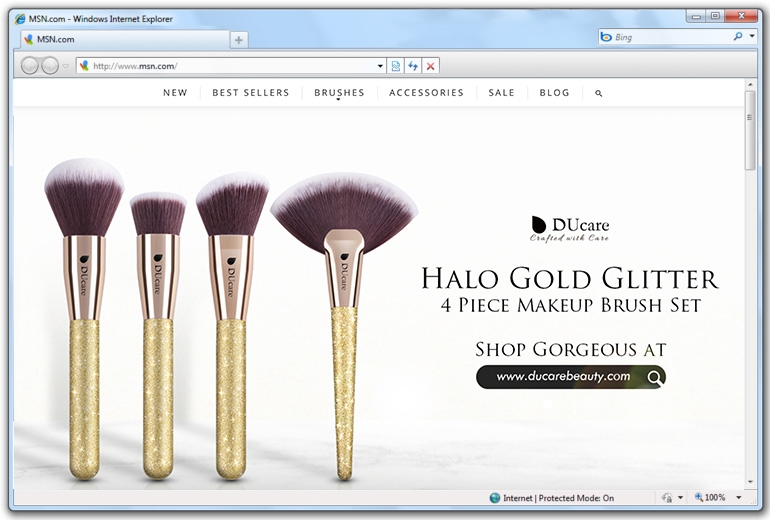Viewport: 770px width, 520px height.
Task: Click the magnifier in ducarebeauty.com pill
Action: point(654,377)
